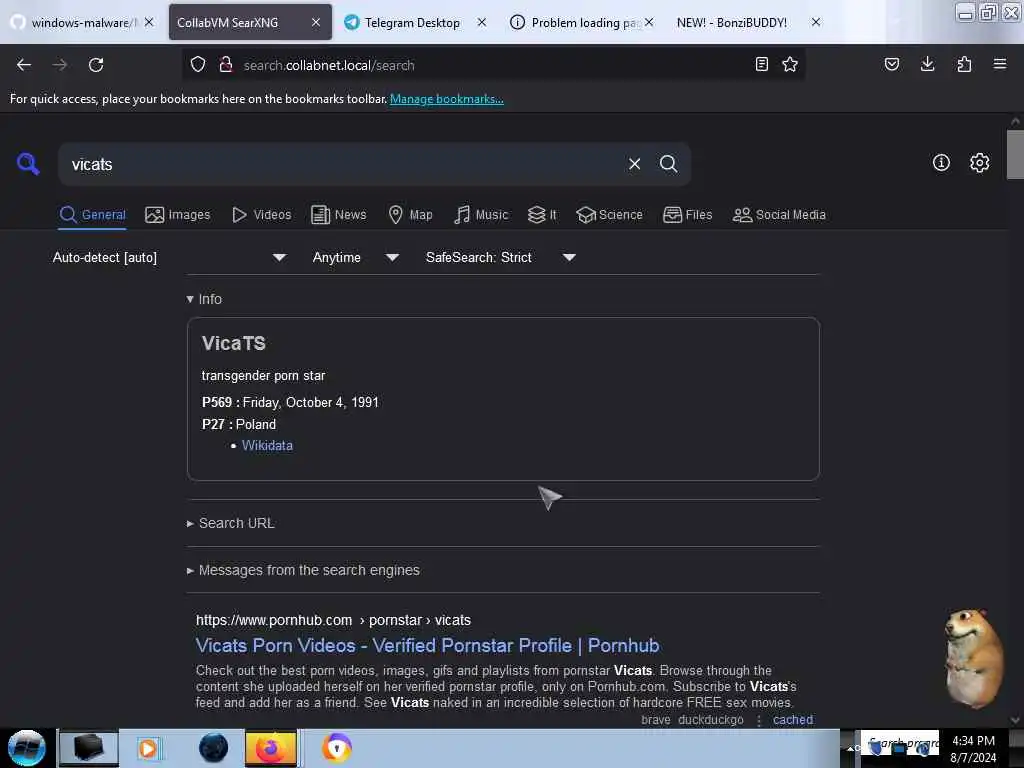Viewport: 1024px width, 768px height.
Task: Open the SearXNG about info icon
Action: [x=941, y=163]
